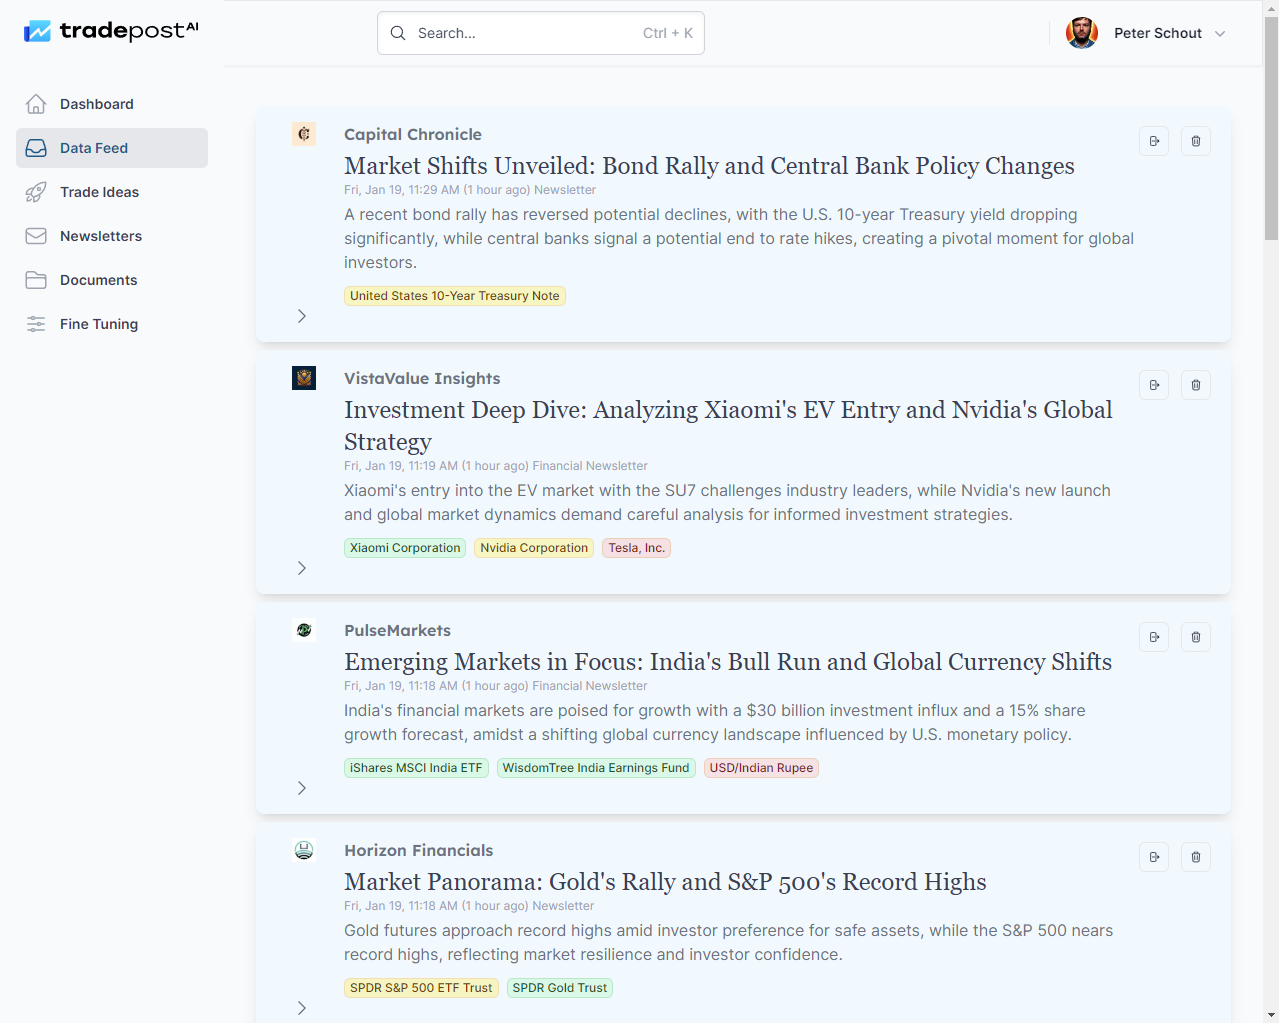This screenshot has height=1023, width=1279.
Task: Expand the Capital Chronicle article details
Action: tap(302, 316)
